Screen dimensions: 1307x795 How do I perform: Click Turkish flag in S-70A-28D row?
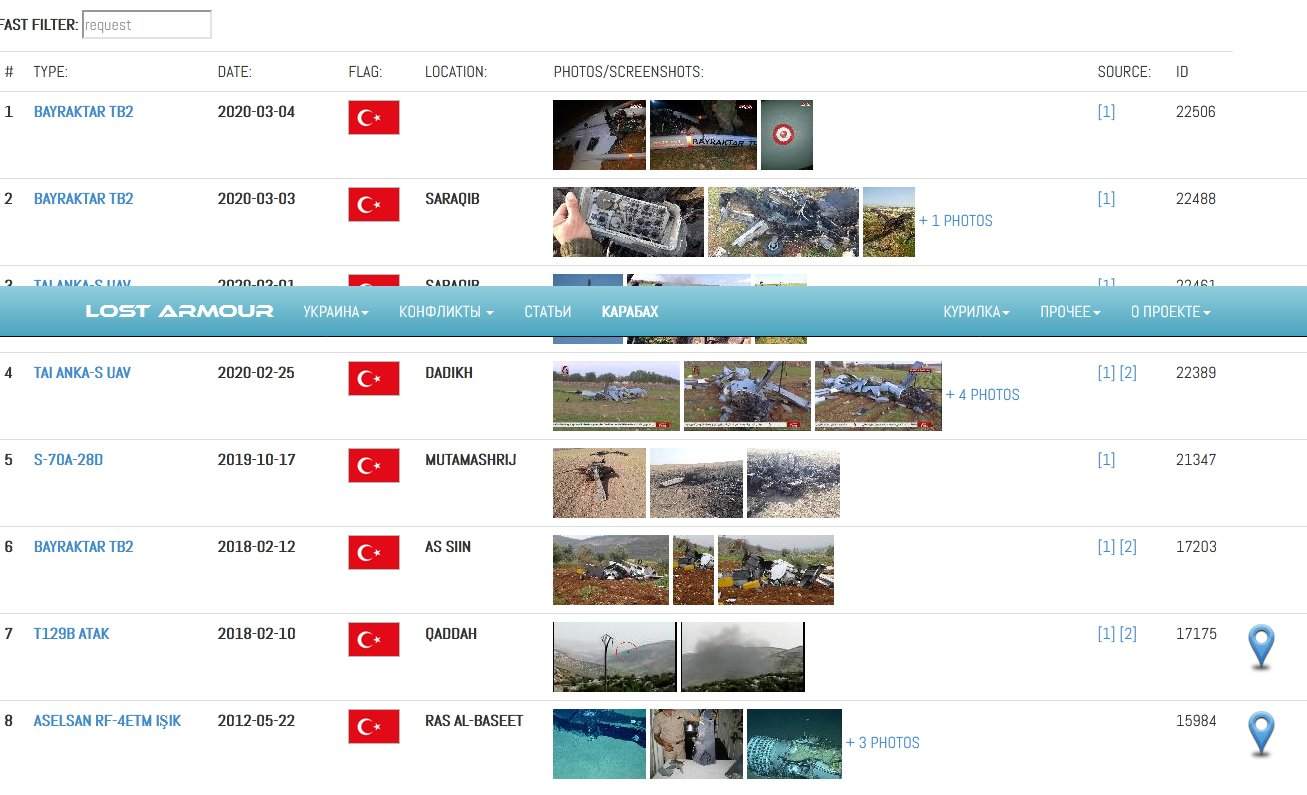click(374, 465)
